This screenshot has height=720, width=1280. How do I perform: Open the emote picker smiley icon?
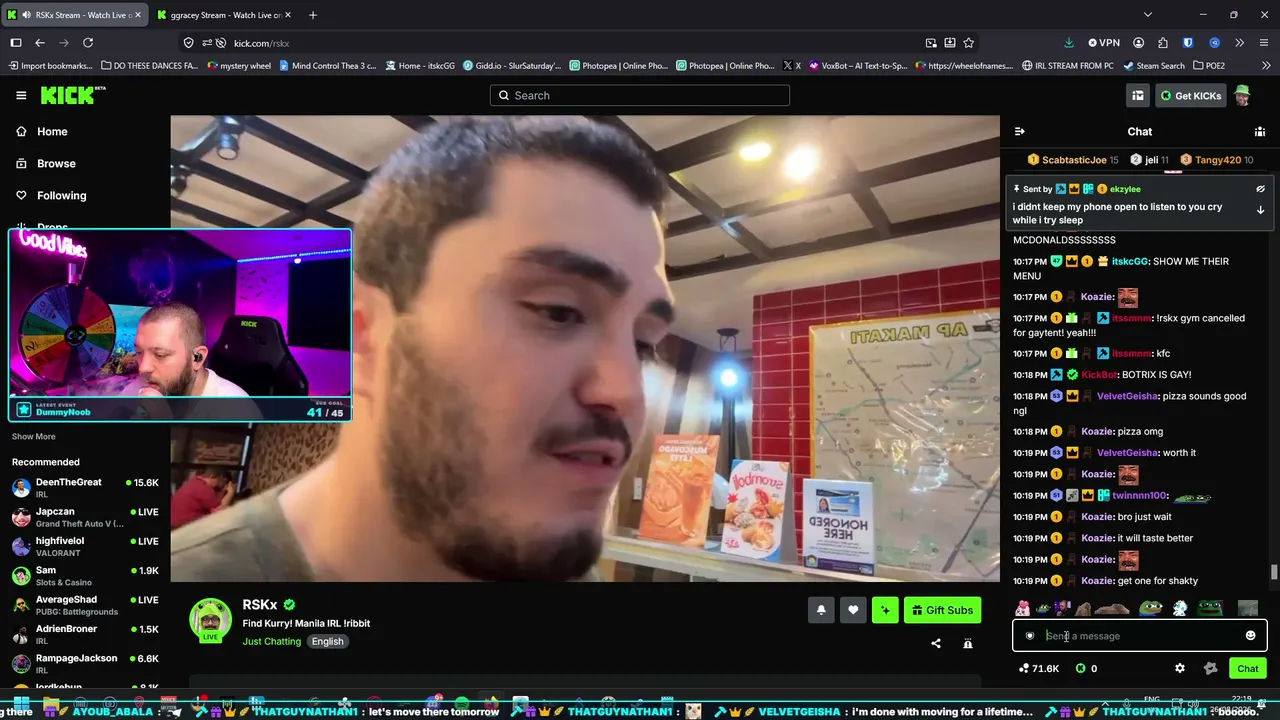(x=1250, y=636)
